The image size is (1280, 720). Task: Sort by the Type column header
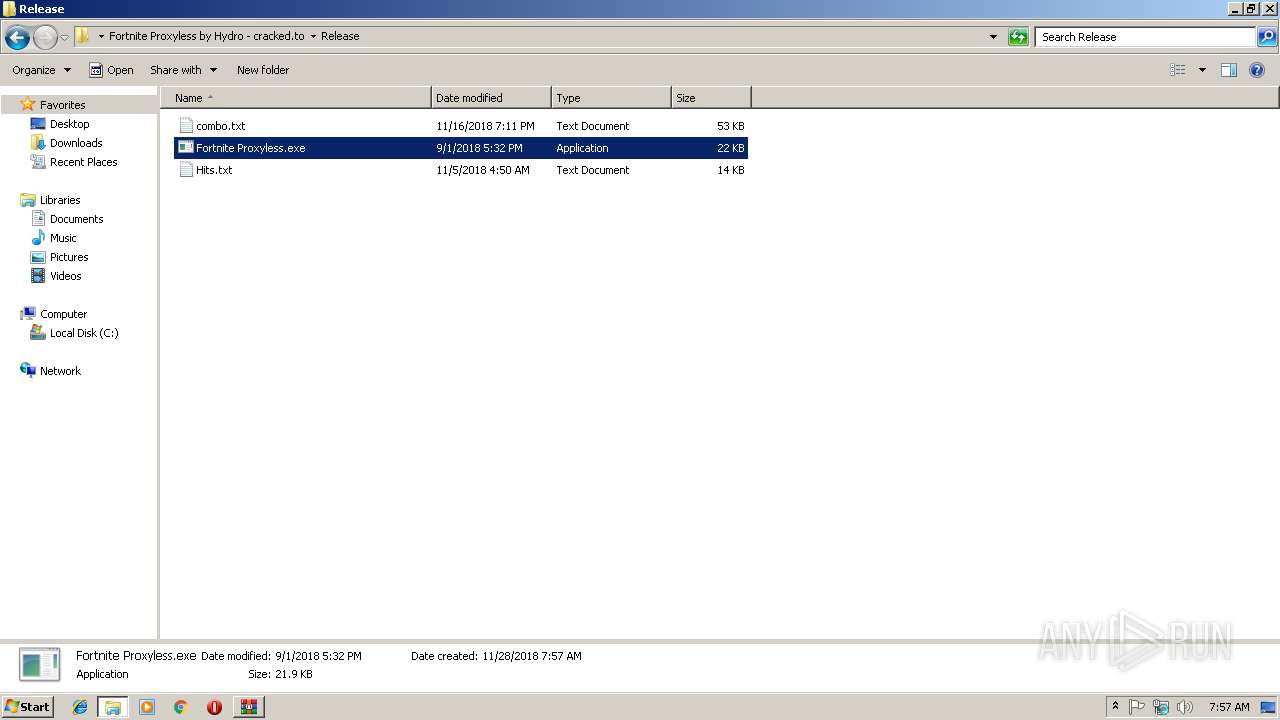pos(611,98)
